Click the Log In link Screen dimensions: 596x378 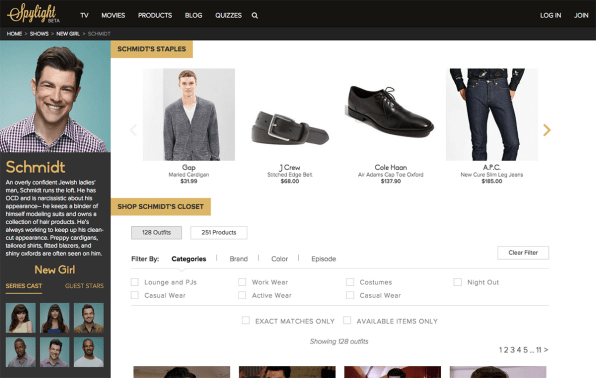coord(550,16)
